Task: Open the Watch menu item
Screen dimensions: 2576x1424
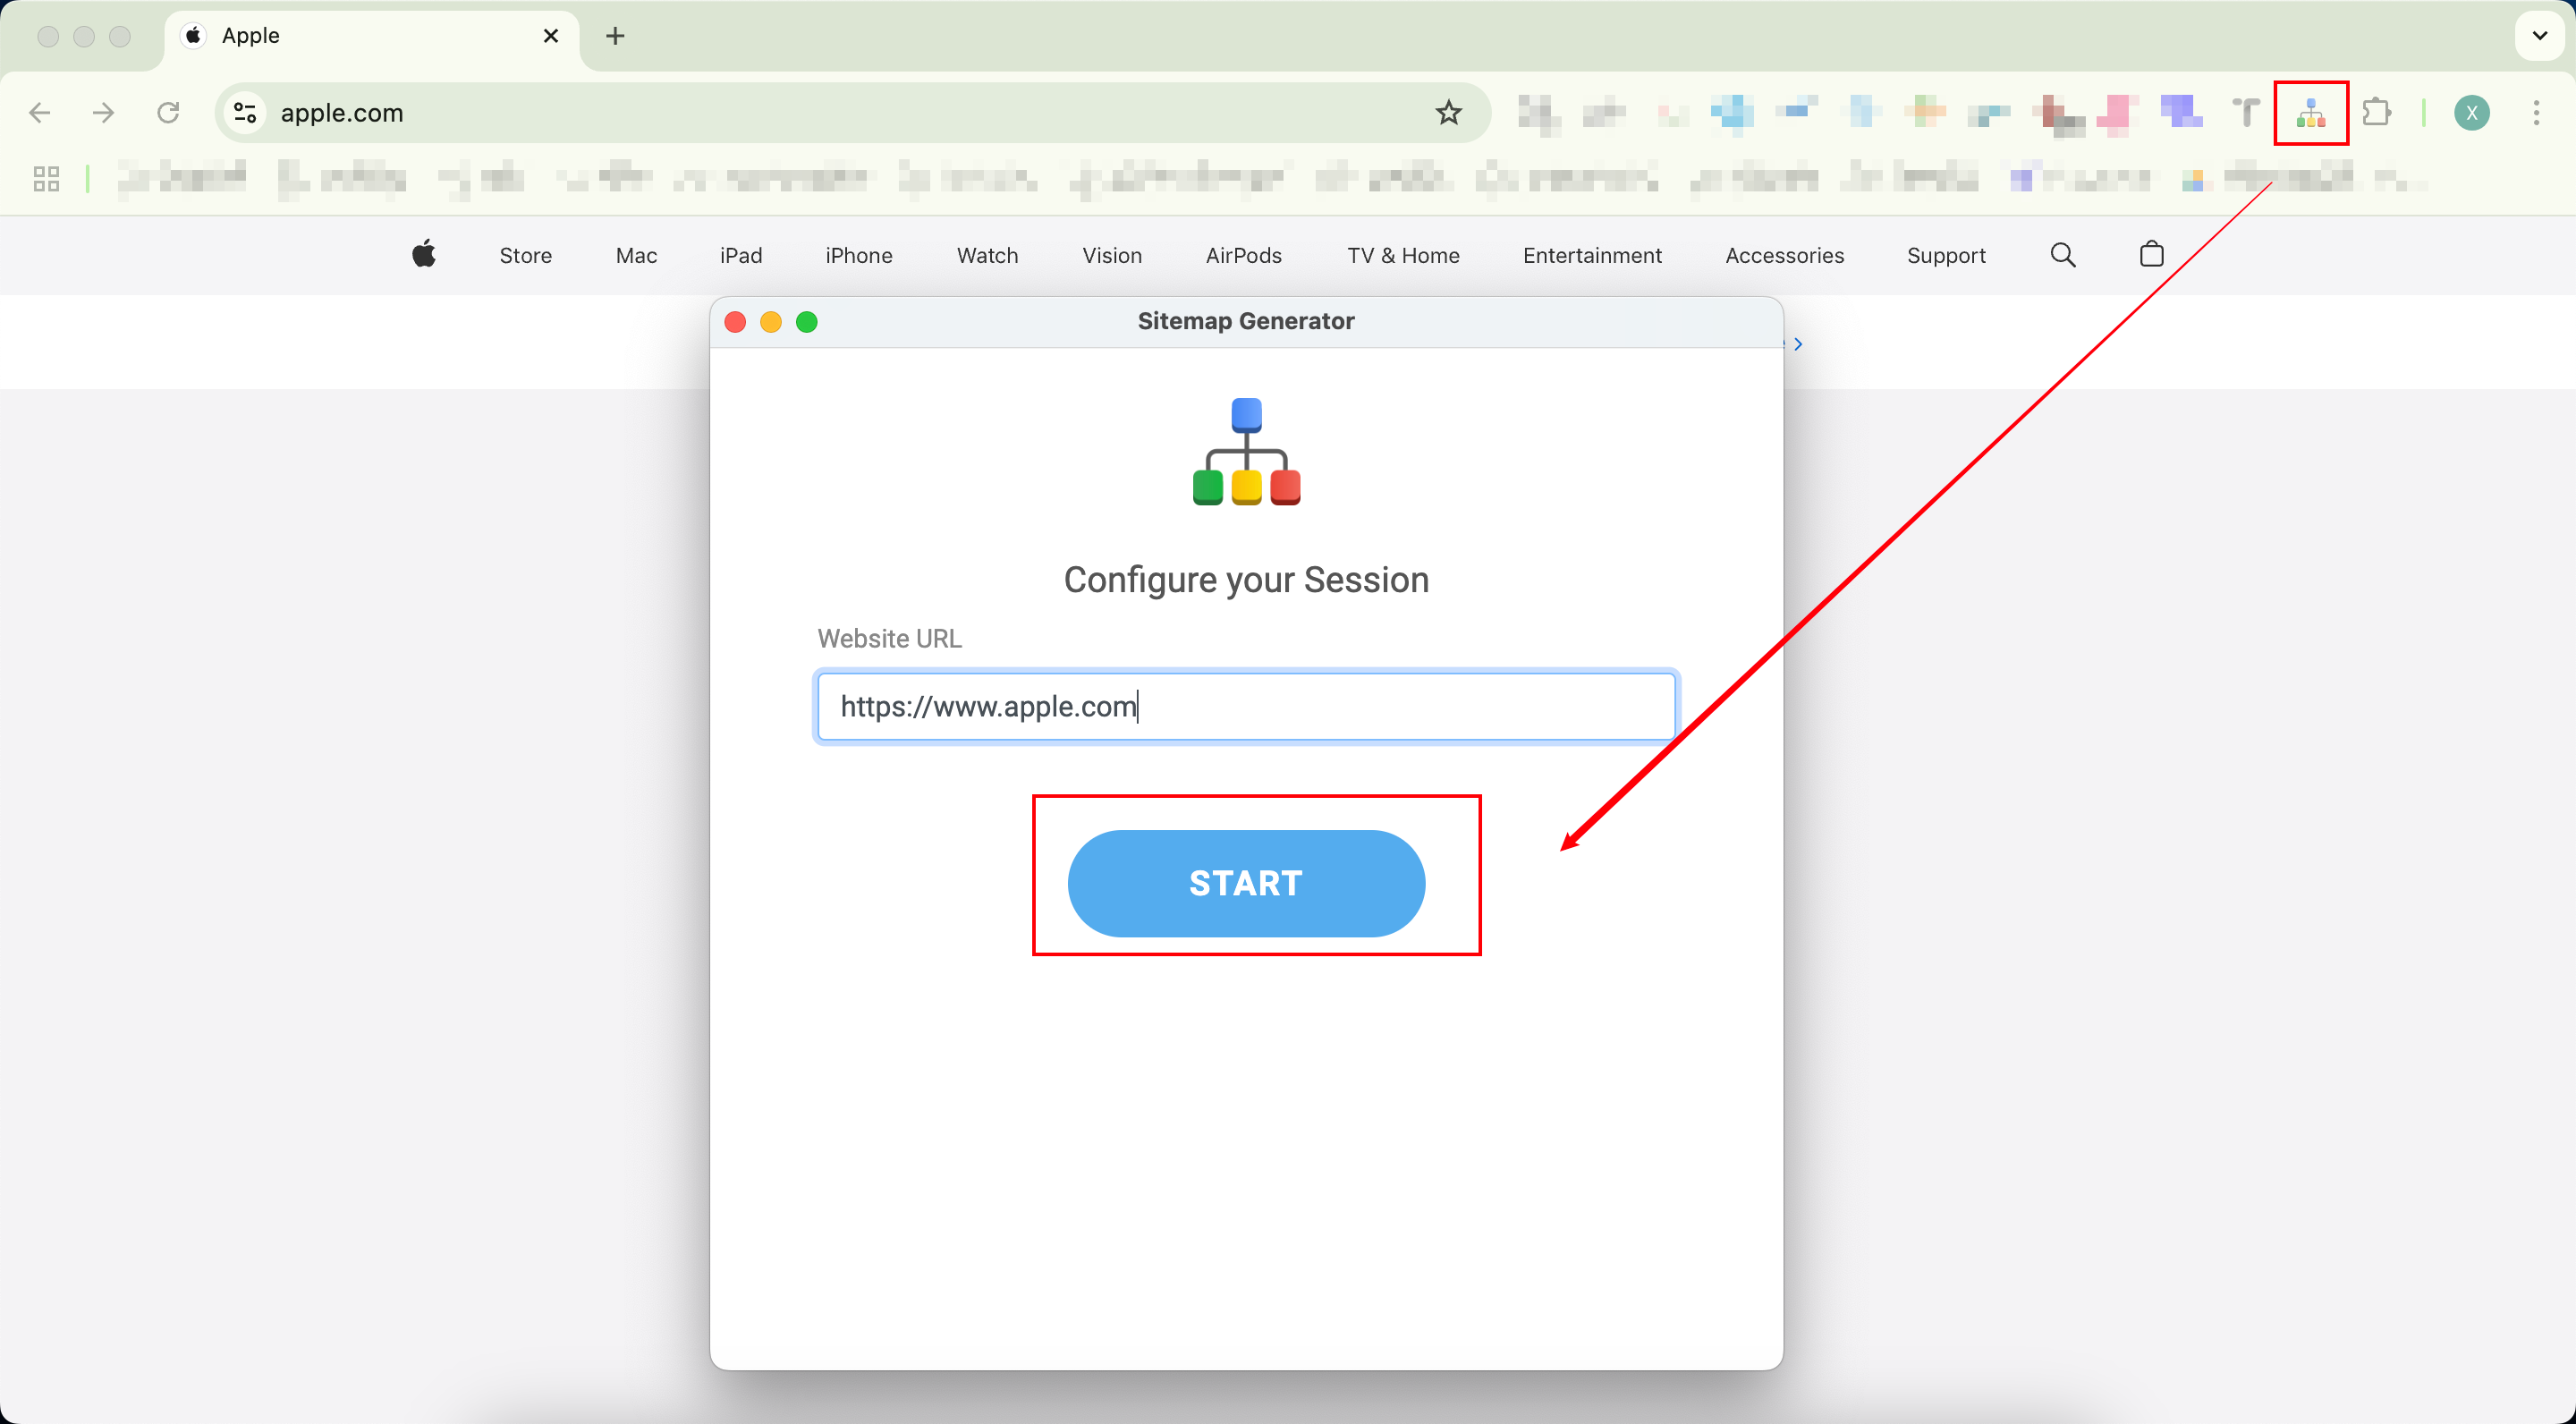Action: 987,256
